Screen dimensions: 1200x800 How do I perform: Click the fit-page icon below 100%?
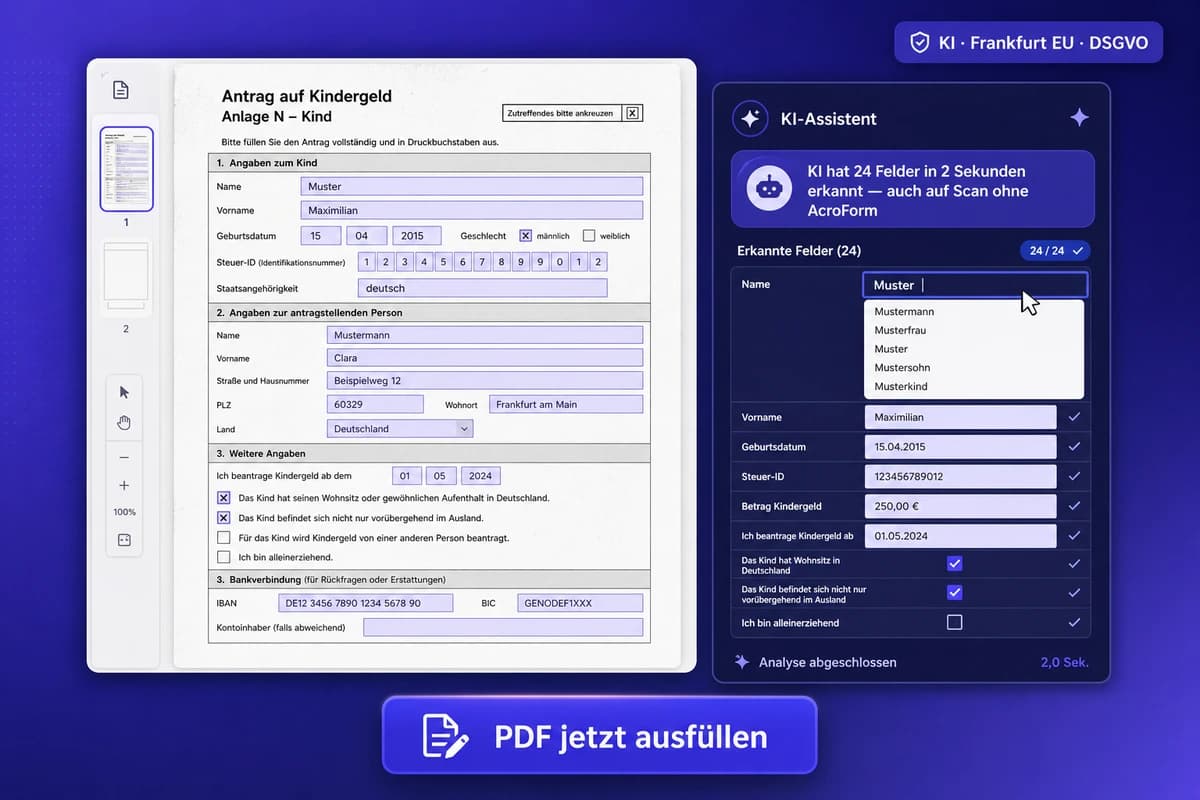[x=124, y=540]
